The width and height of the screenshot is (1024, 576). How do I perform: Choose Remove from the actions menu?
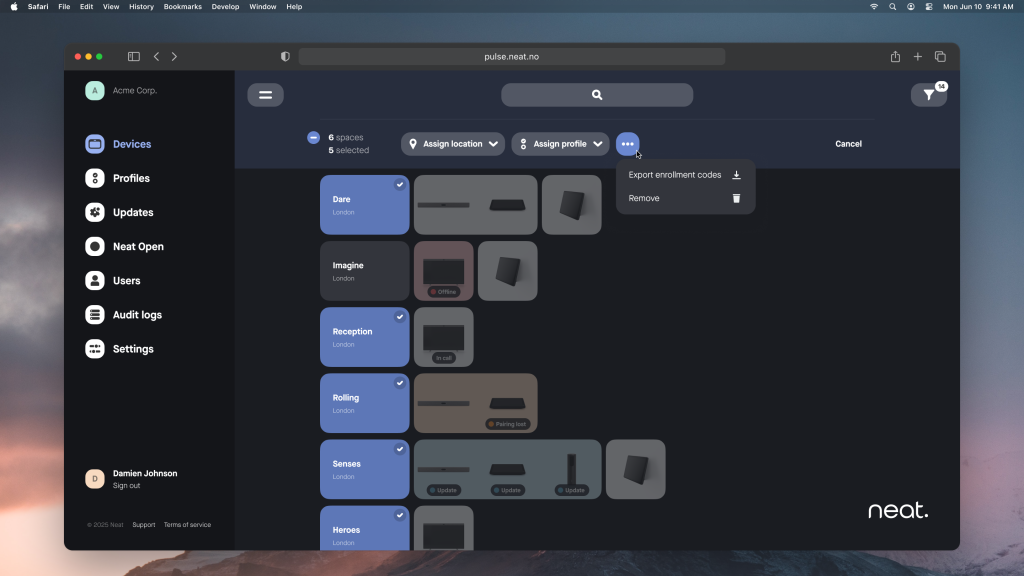[x=685, y=199]
